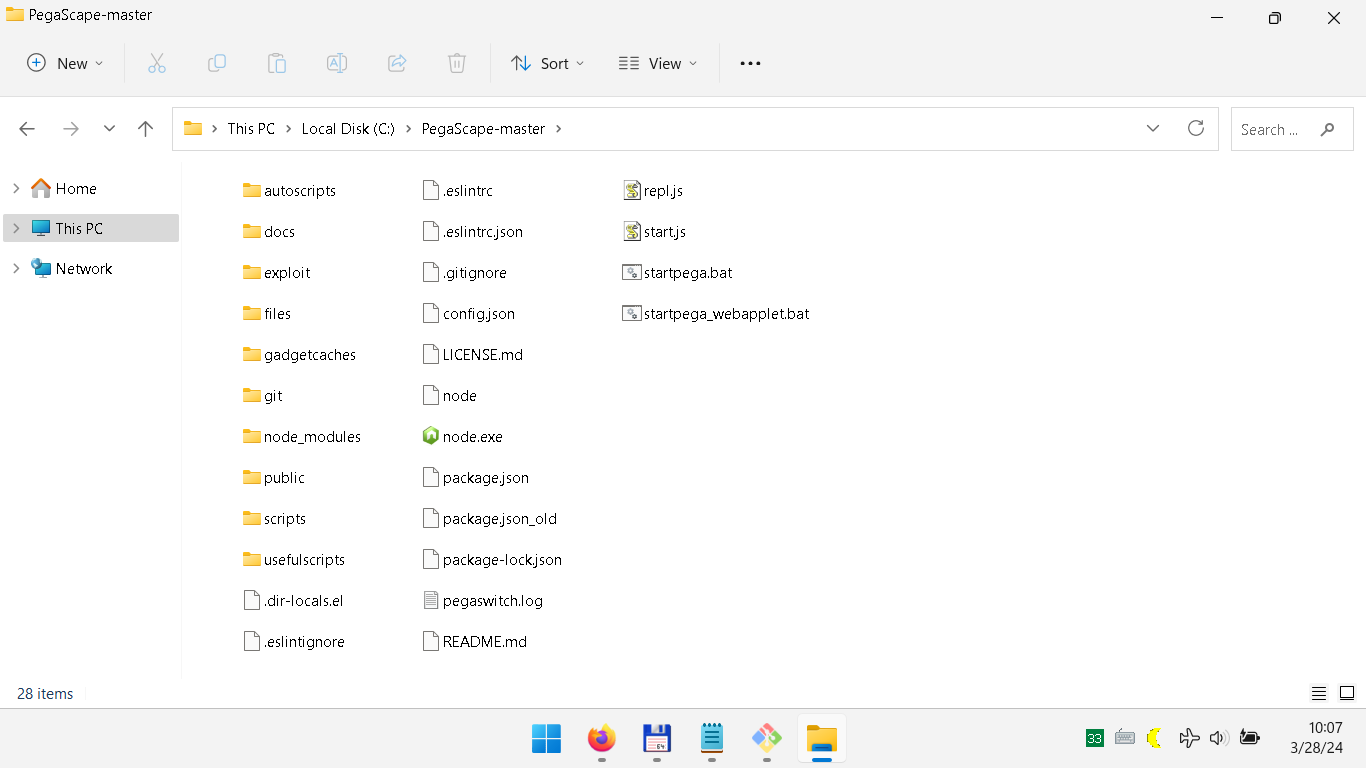Switch to large icons view layout
1366x768 pixels.
[x=1347, y=693]
